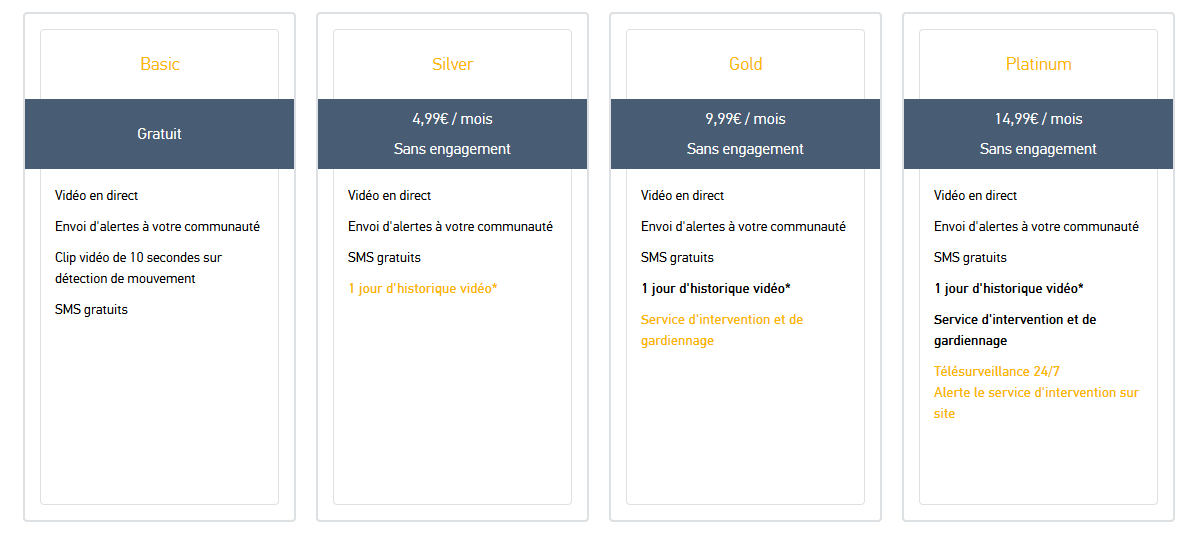Click Envoi d'alertes in the Gold card
1200x533 pixels.
tap(743, 227)
